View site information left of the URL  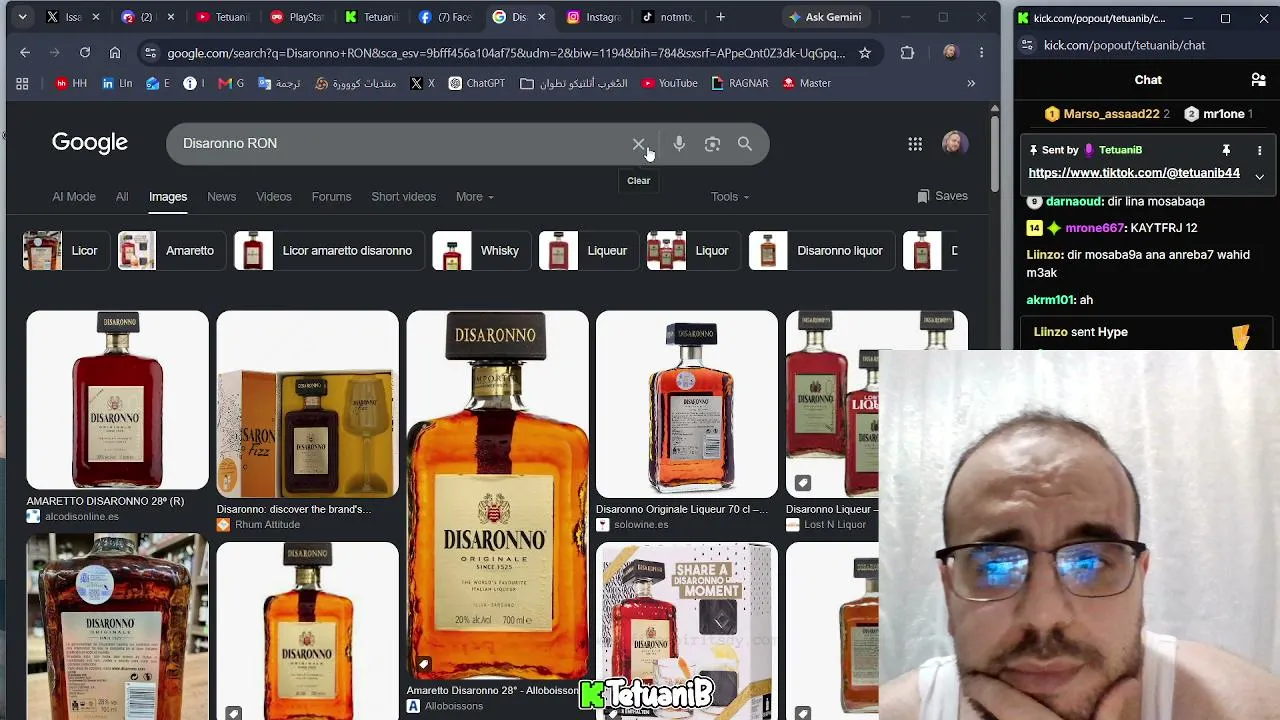(x=150, y=53)
